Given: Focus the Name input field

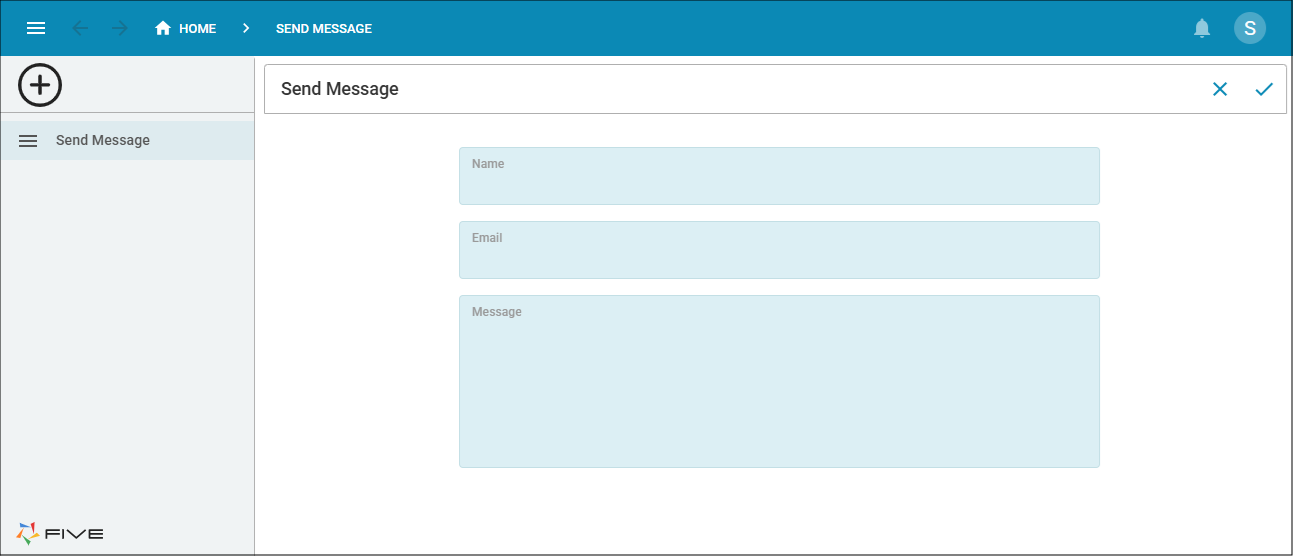Looking at the screenshot, I should click(x=779, y=176).
